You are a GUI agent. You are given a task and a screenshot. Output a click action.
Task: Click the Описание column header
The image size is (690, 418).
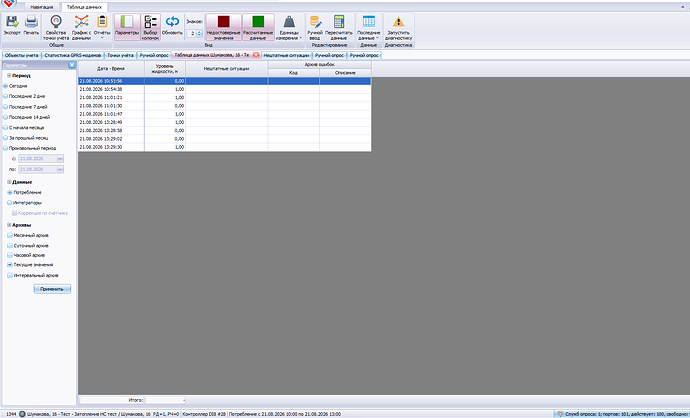click(x=345, y=73)
